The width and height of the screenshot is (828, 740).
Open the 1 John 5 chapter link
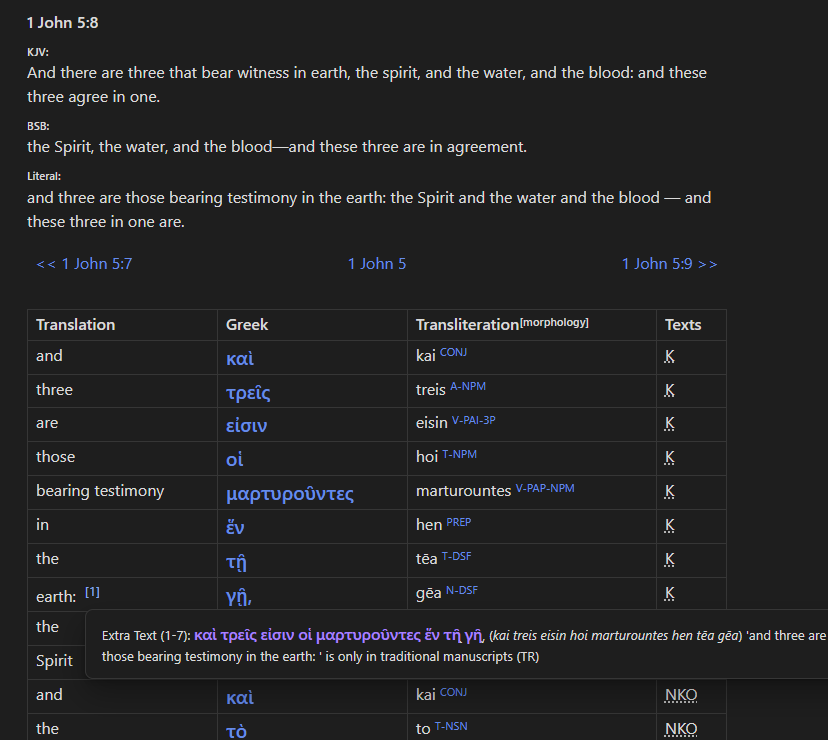click(377, 264)
